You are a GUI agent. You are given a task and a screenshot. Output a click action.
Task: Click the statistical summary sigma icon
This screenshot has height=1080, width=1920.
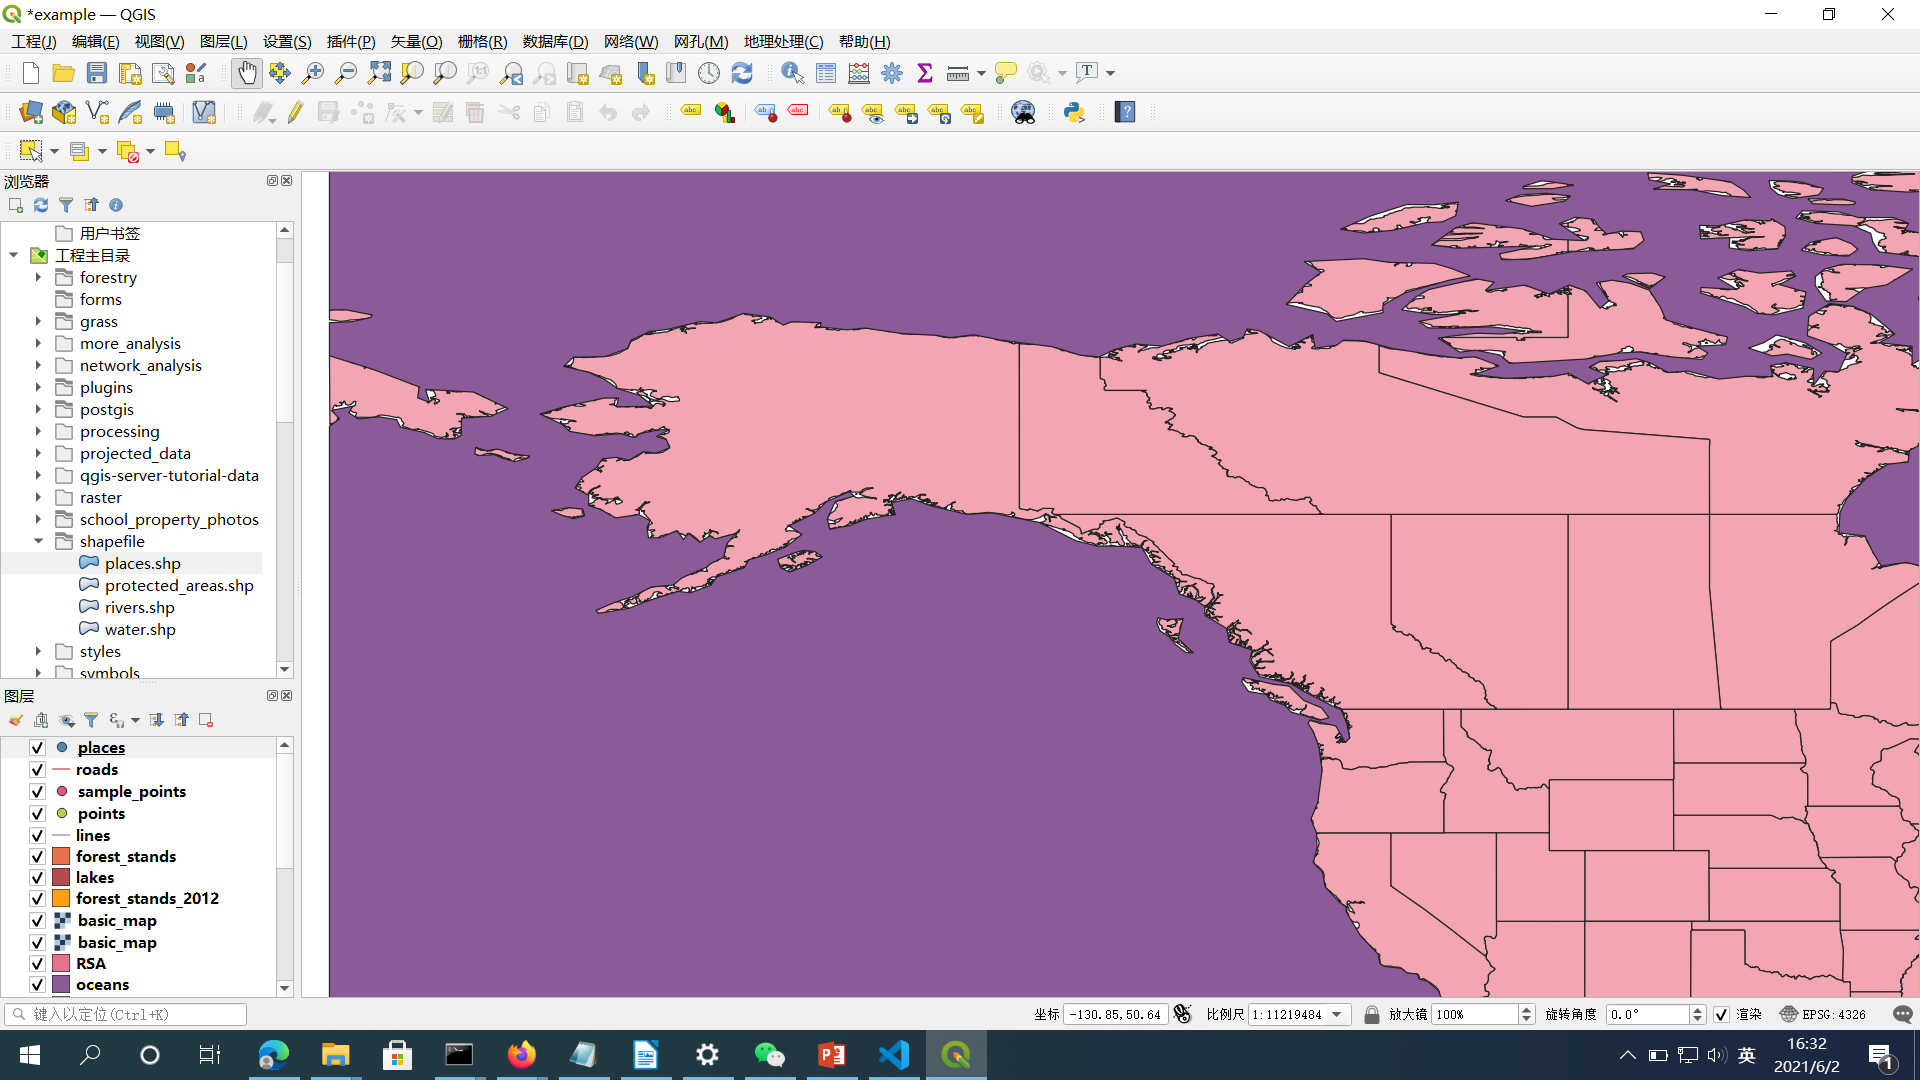click(x=925, y=73)
